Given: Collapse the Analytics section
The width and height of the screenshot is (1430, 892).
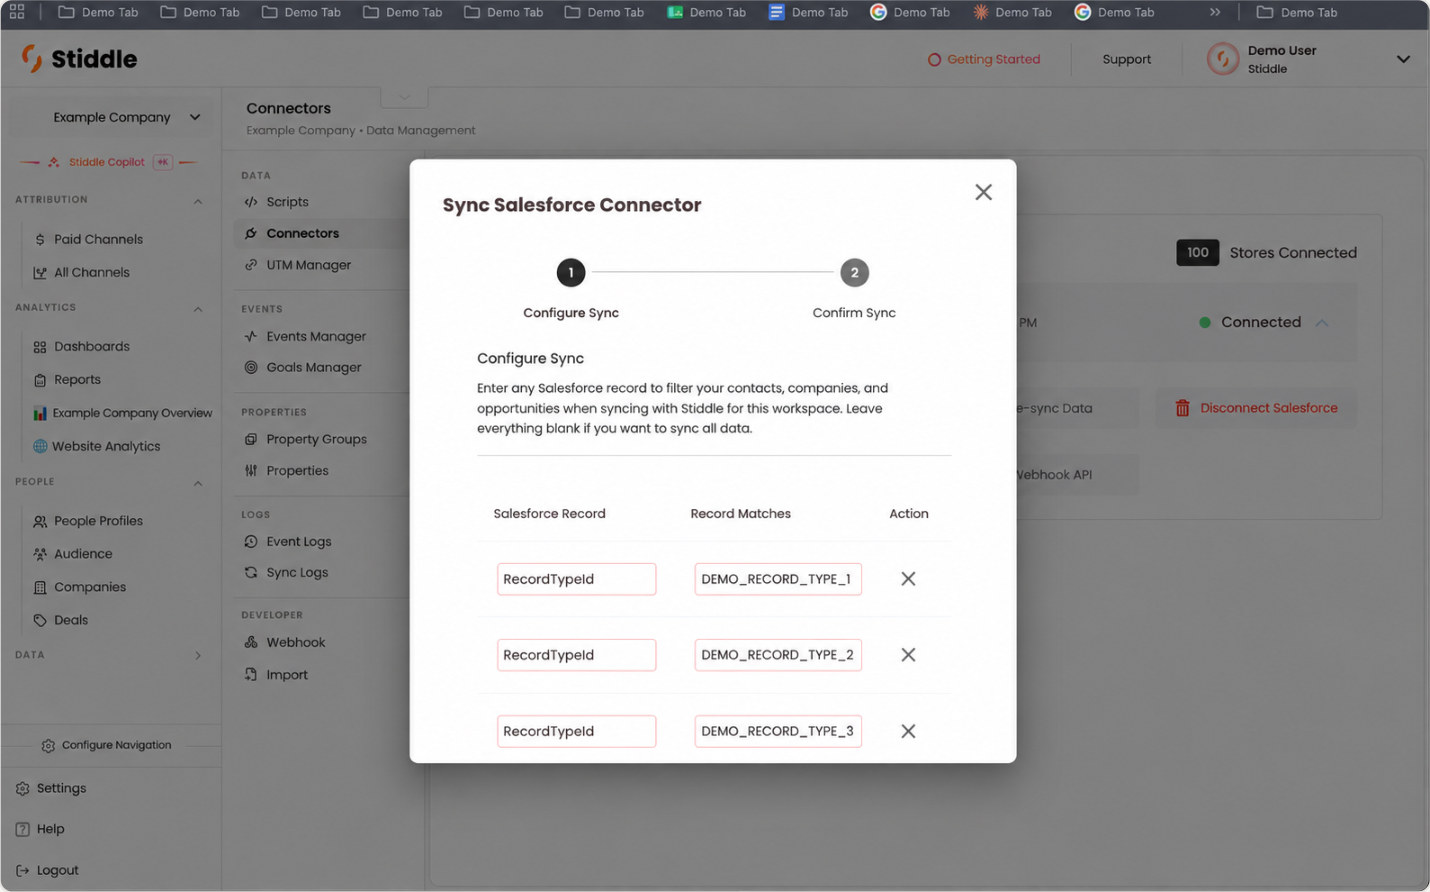Looking at the screenshot, I should click(197, 309).
